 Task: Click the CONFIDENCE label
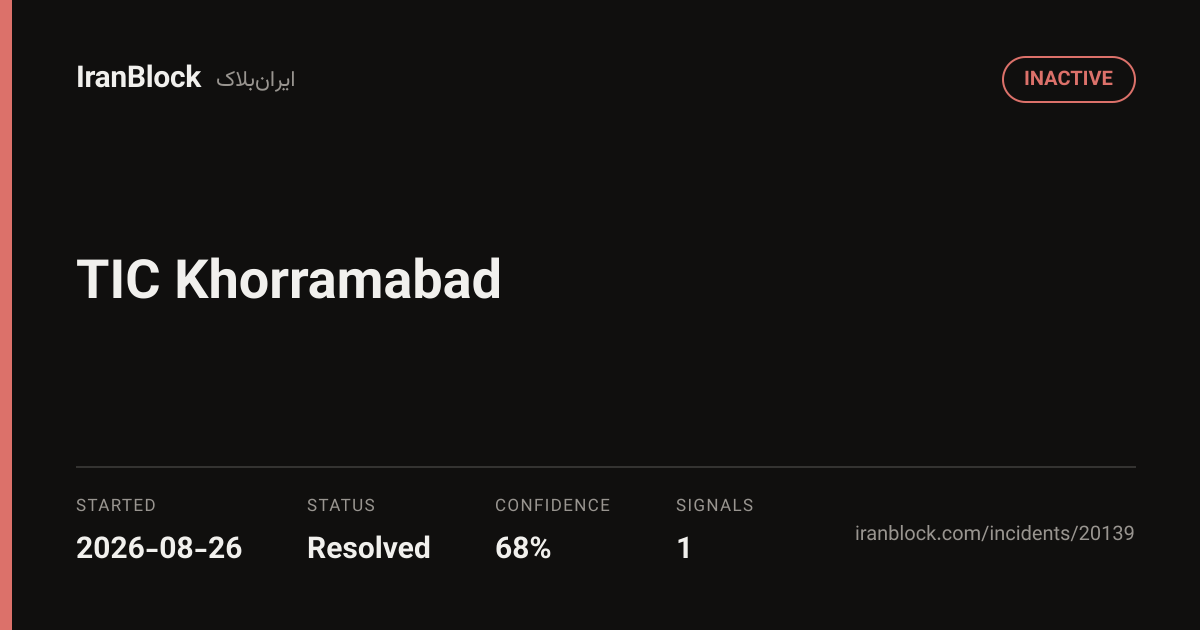coord(553,506)
